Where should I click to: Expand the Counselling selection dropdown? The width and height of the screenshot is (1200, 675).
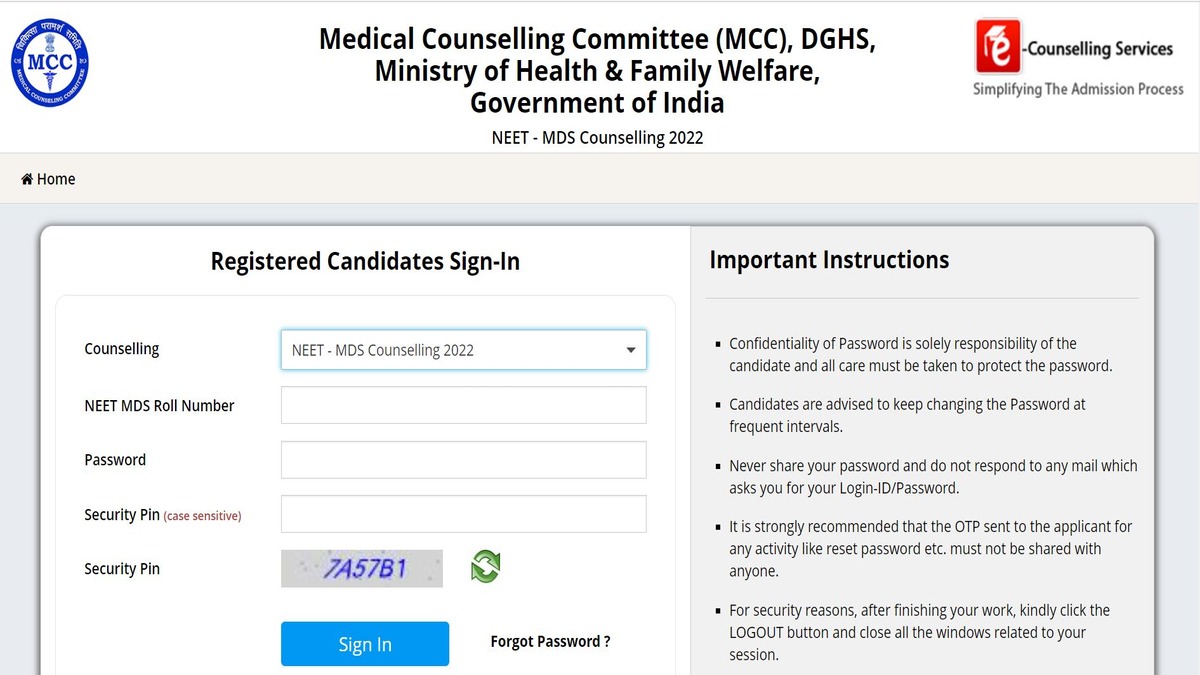pos(463,350)
